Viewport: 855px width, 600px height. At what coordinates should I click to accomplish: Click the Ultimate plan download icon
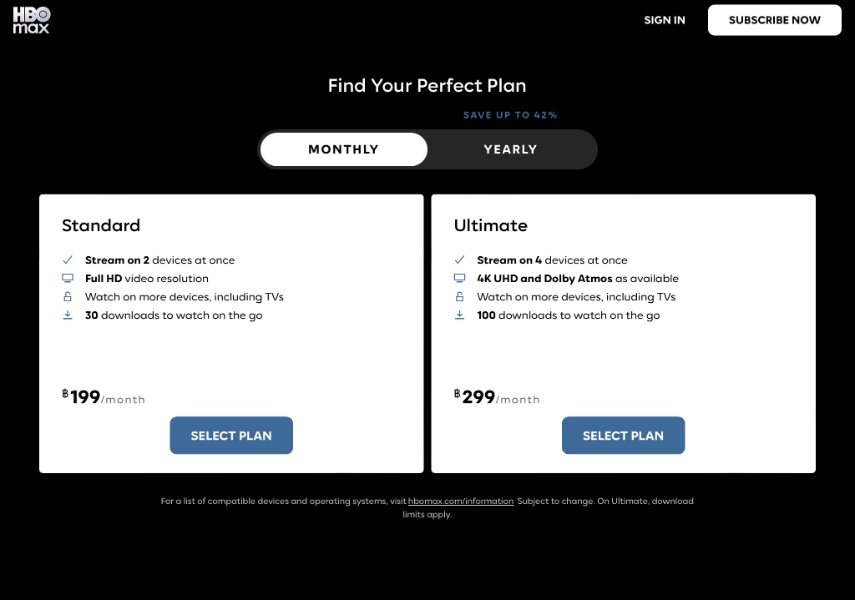pos(460,315)
